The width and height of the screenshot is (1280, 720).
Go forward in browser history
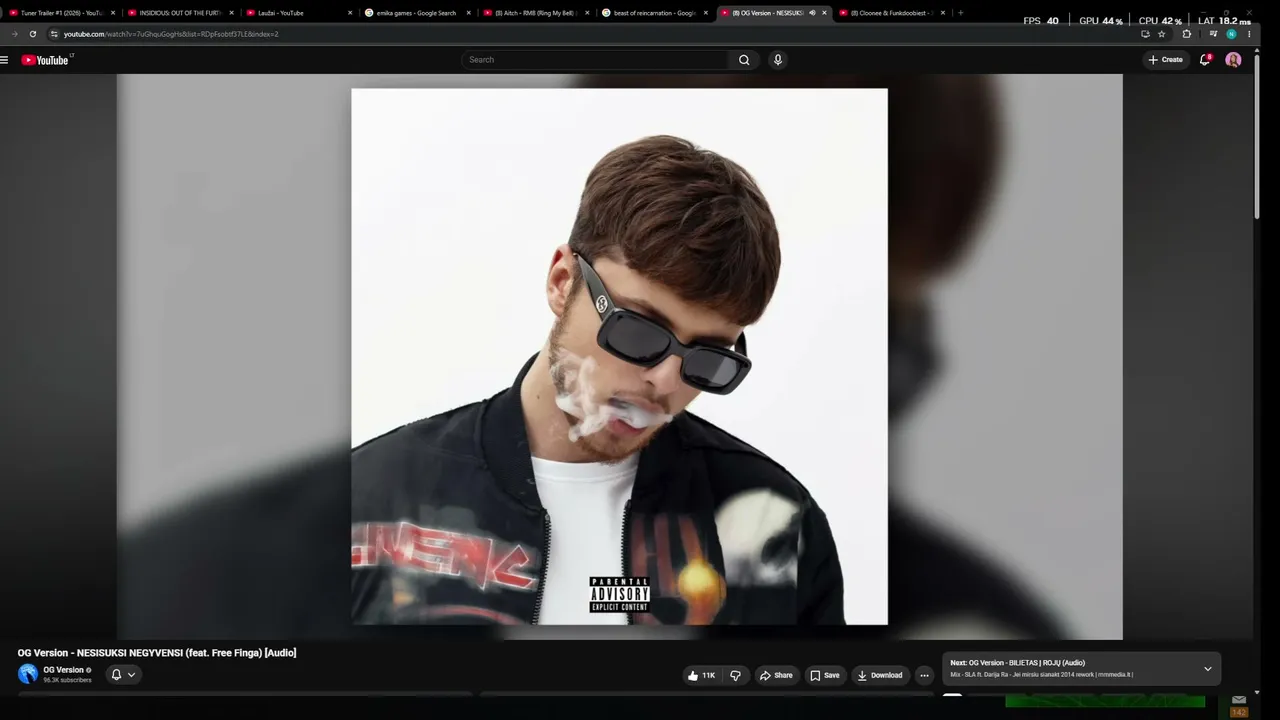pos(14,34)
